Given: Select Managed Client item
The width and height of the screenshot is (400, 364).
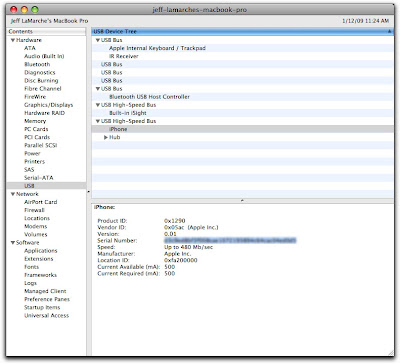Looking at the screenshot, I should pyautogui.click(x=45, y=291).
